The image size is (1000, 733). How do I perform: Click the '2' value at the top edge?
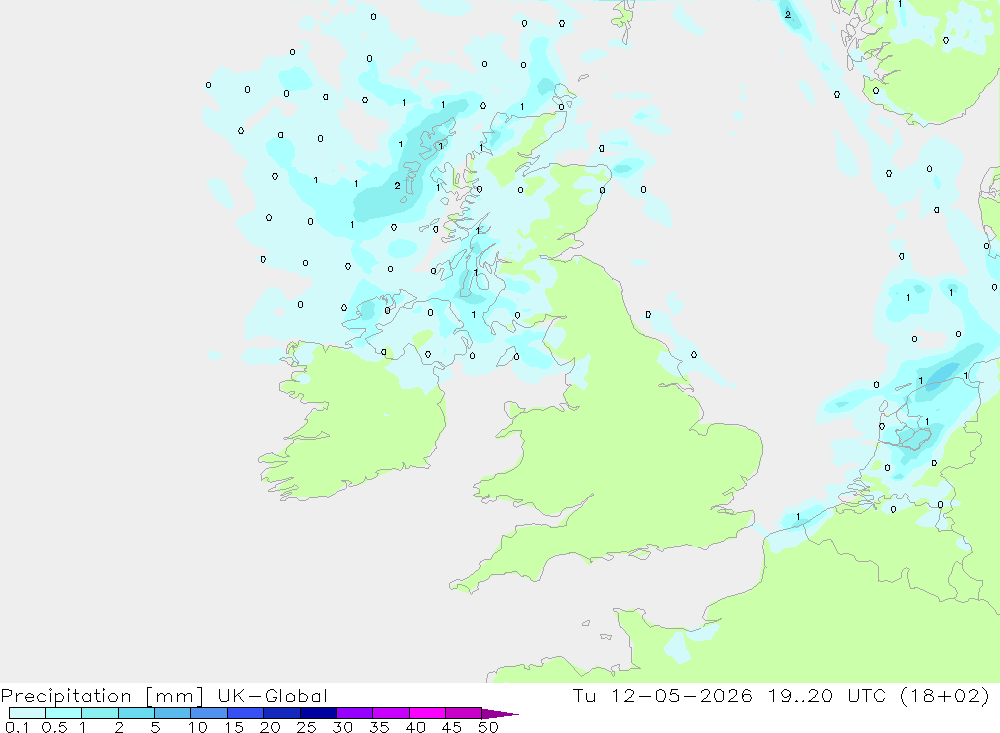[788, 14]
